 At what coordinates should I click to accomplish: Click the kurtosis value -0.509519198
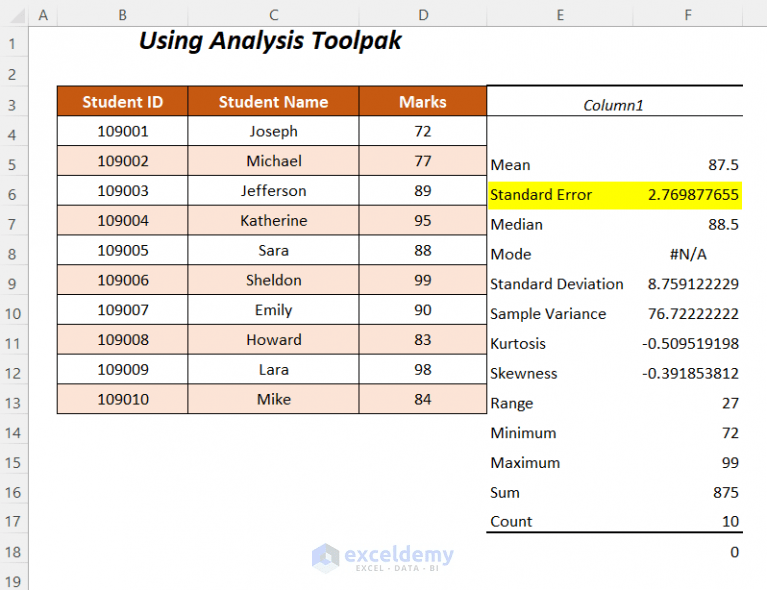coord(688,343)
